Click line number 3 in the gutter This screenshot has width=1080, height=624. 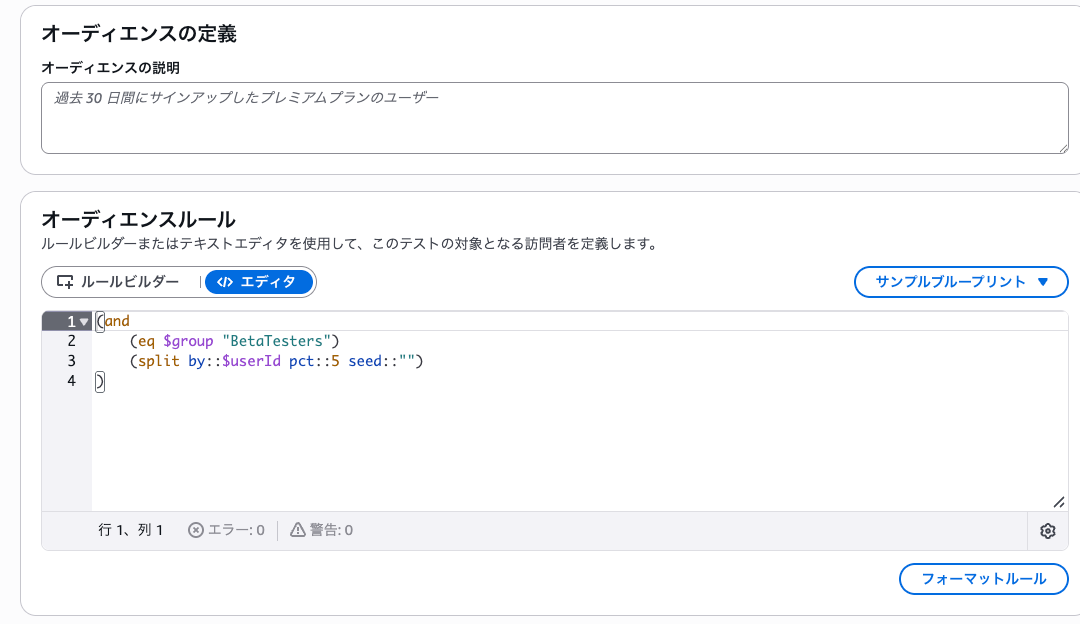tap(72, 361)
